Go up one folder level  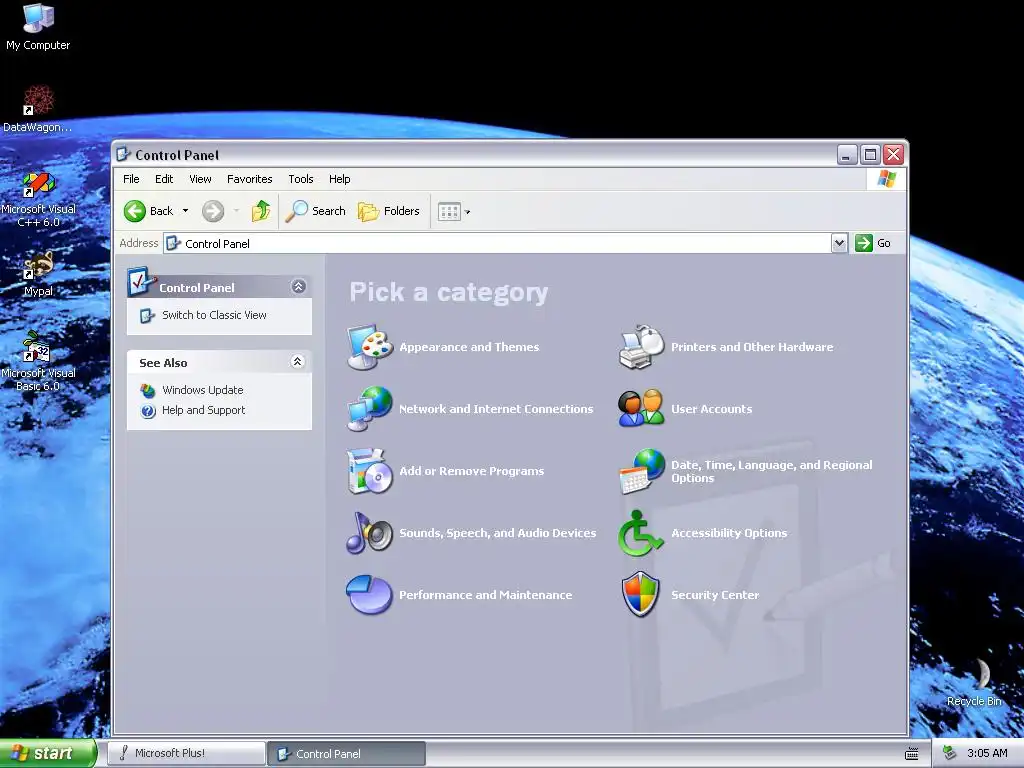click(261, 211)
